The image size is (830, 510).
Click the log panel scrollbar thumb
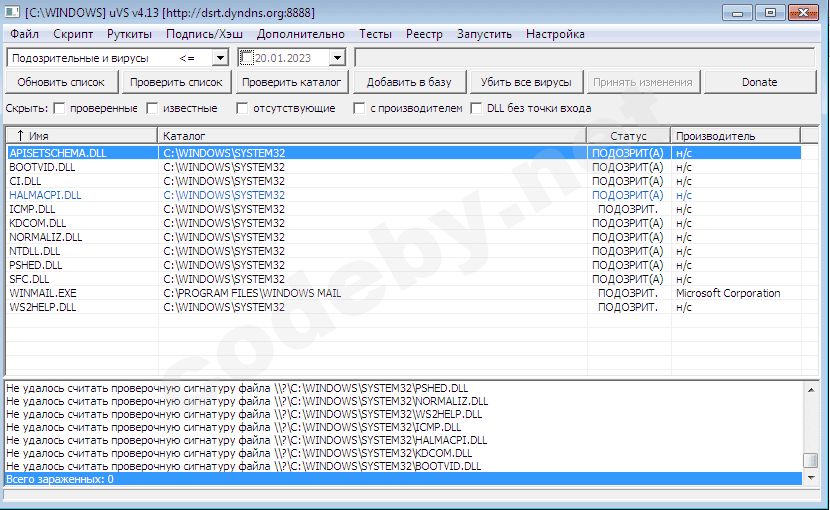click(811, 461)
